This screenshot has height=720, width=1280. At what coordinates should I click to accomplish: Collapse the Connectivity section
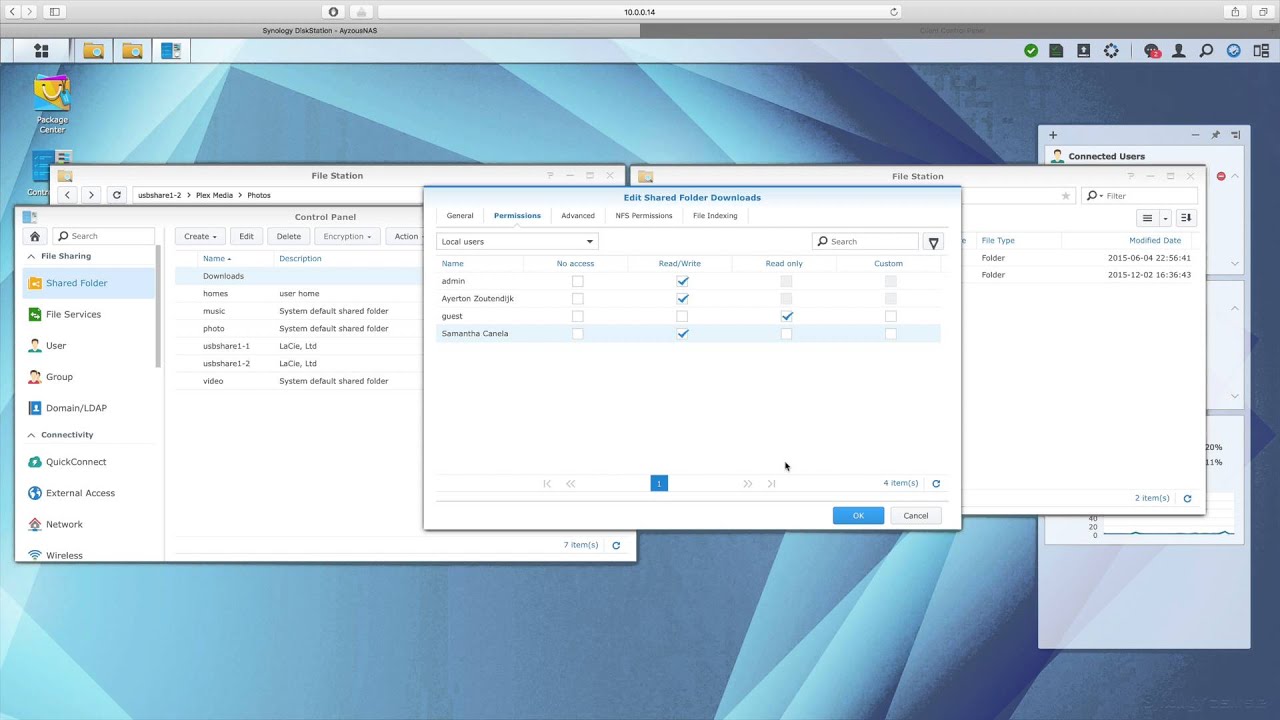tap(31, 435)
